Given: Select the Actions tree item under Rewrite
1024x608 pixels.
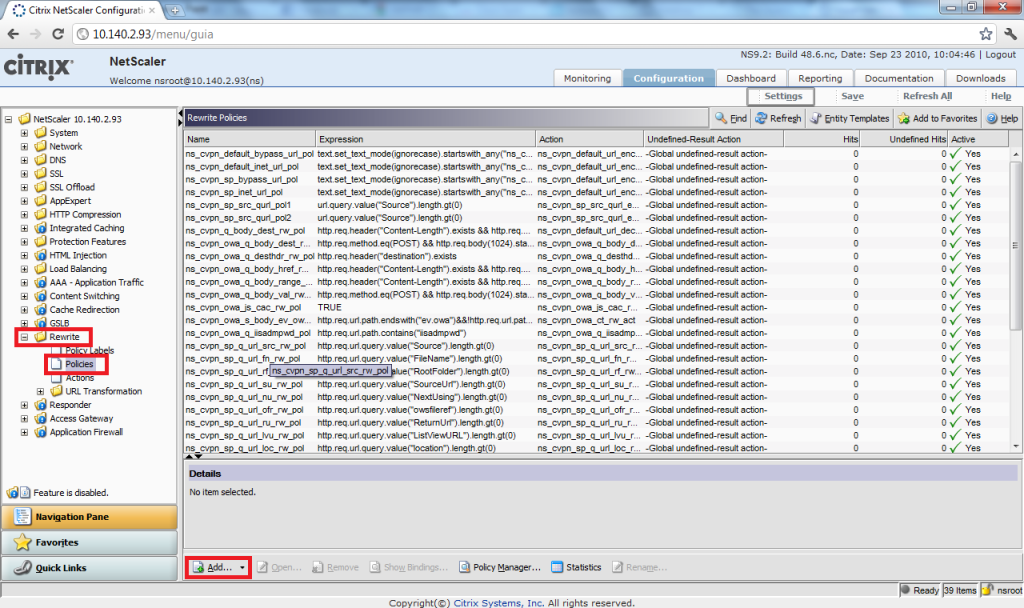Looking at the screenshot, I should point(80,378).
